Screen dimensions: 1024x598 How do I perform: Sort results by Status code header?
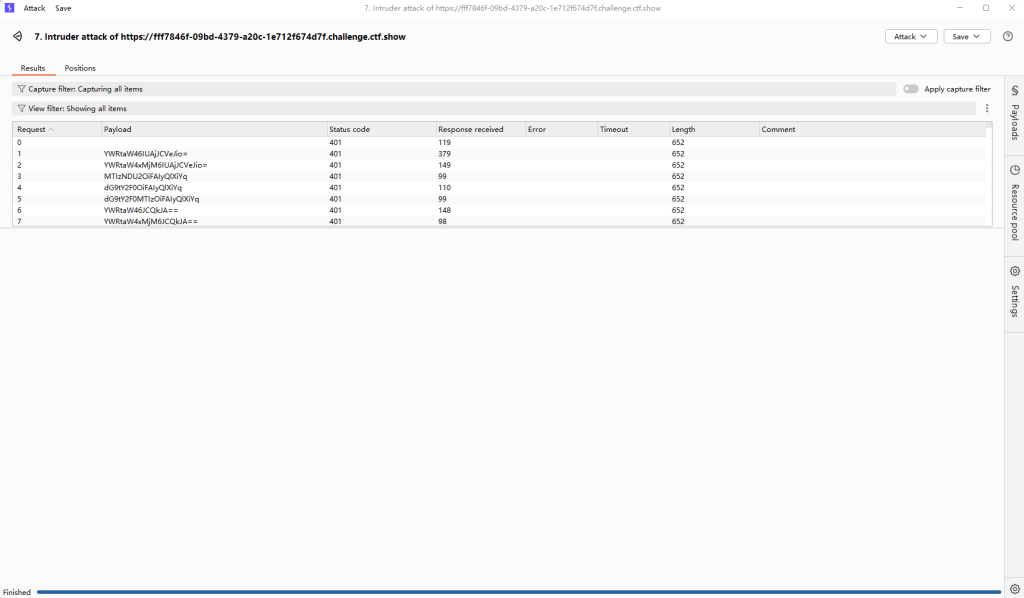[349, 129]
